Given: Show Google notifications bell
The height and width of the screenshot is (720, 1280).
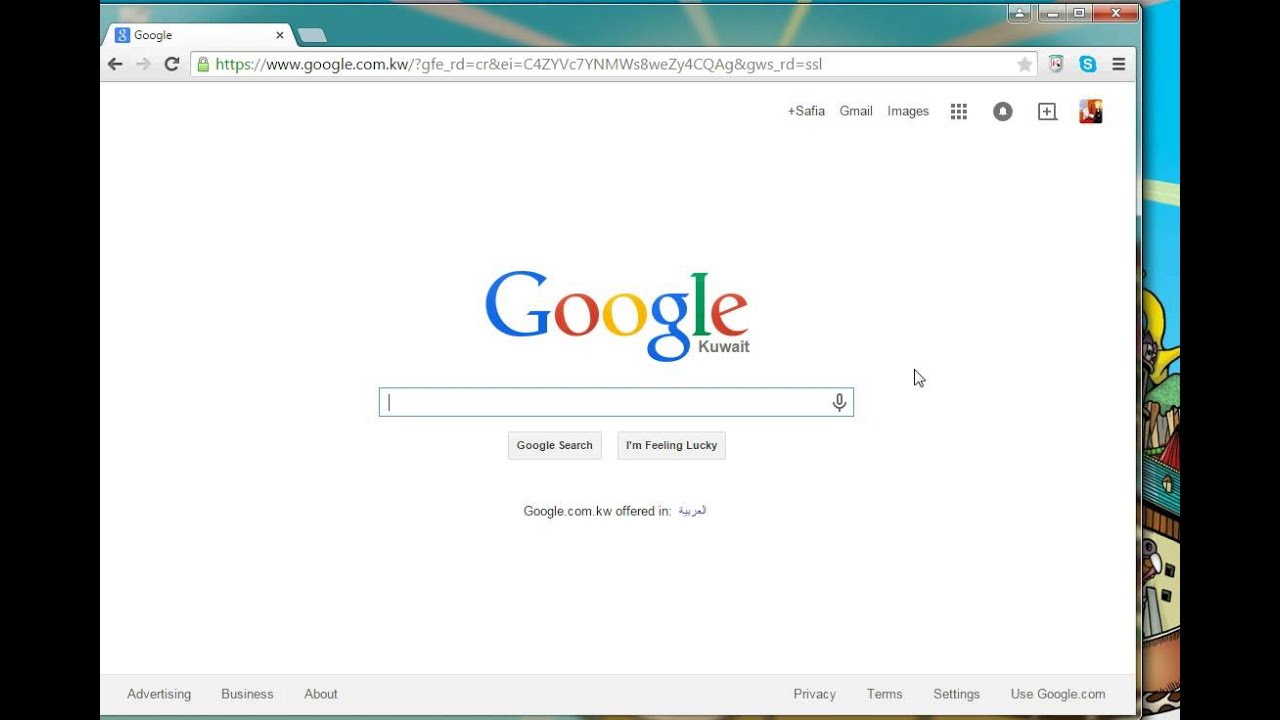Looking at the screenshot, I should [1003, 112].
